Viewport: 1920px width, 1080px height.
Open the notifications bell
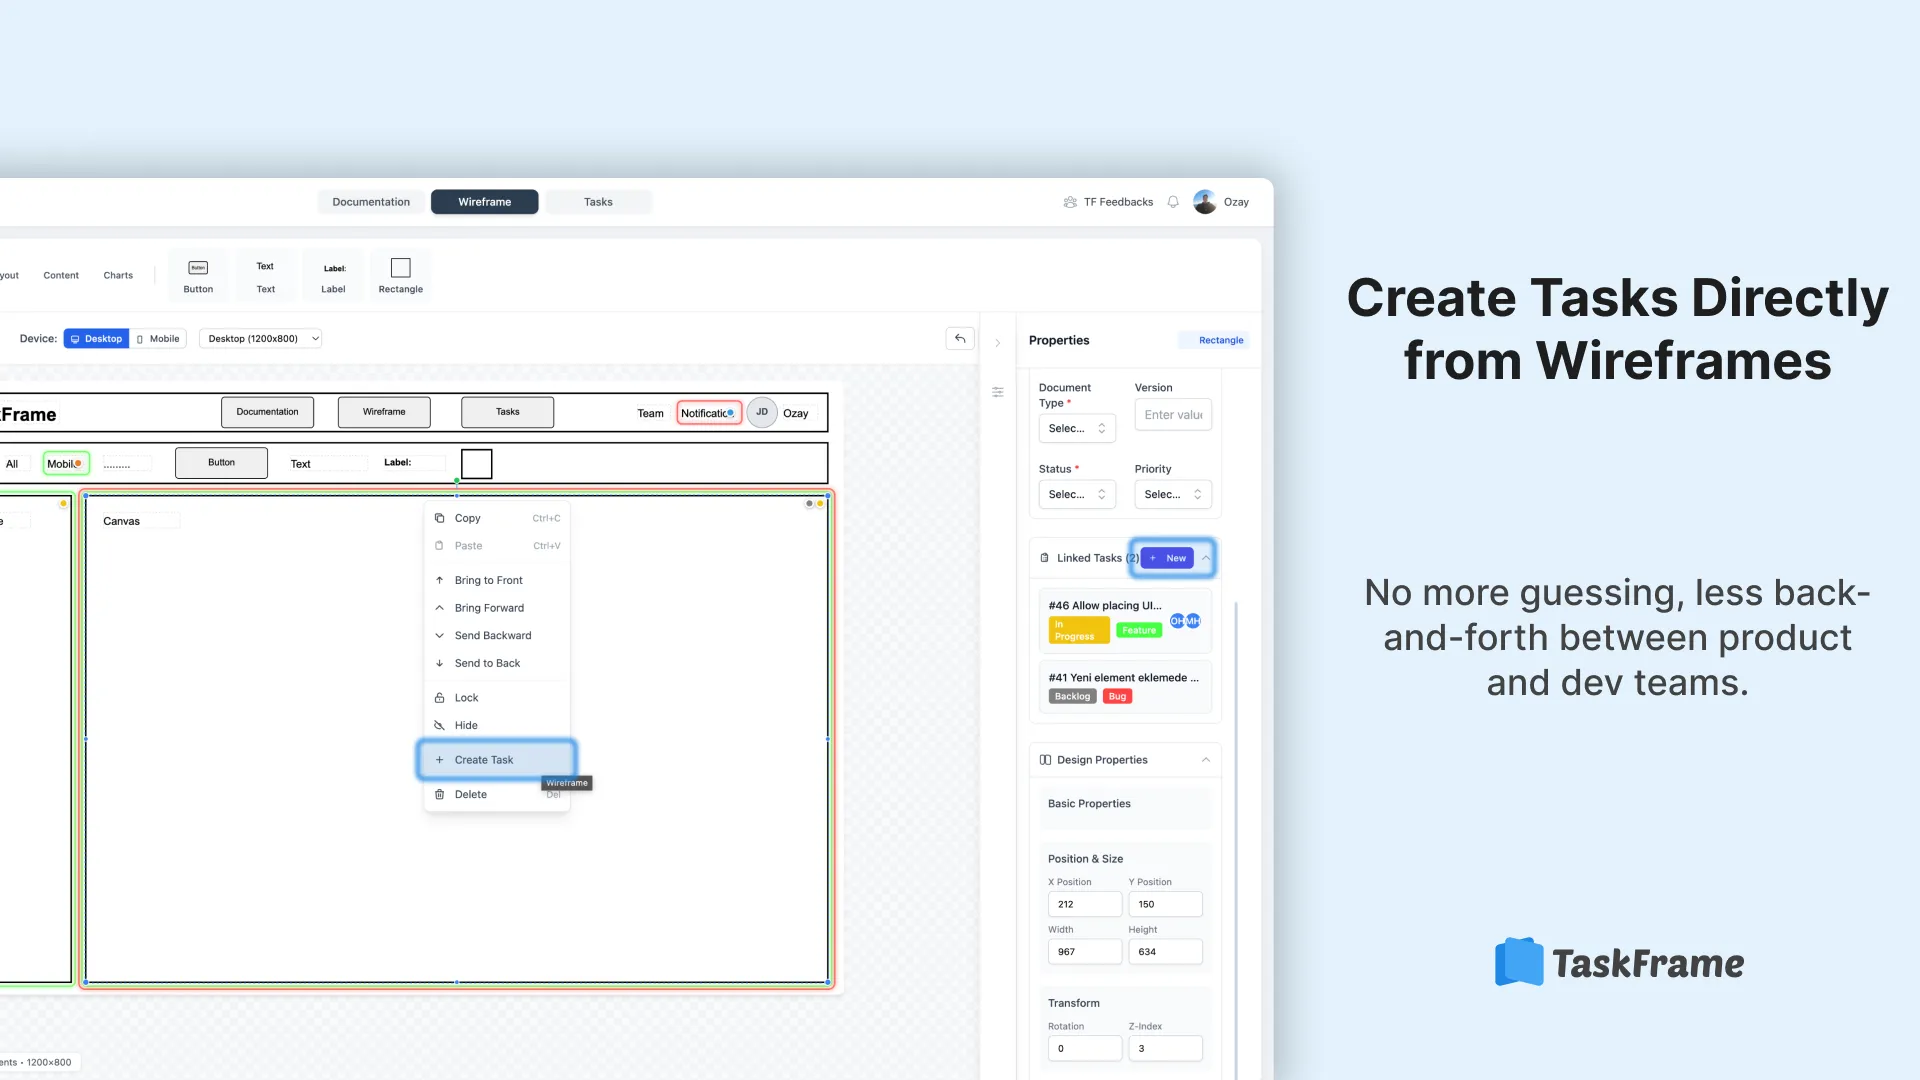1173,202
